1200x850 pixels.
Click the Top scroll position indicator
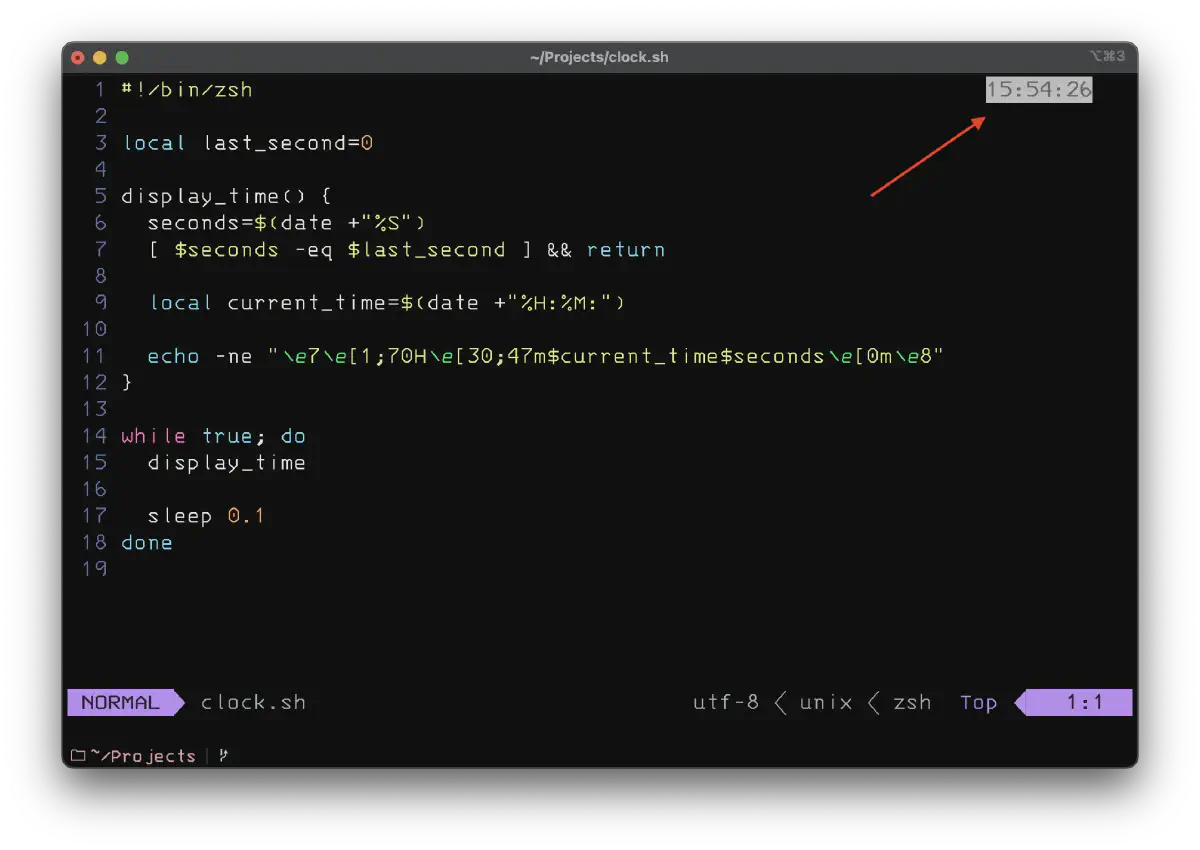click(978, 702)
